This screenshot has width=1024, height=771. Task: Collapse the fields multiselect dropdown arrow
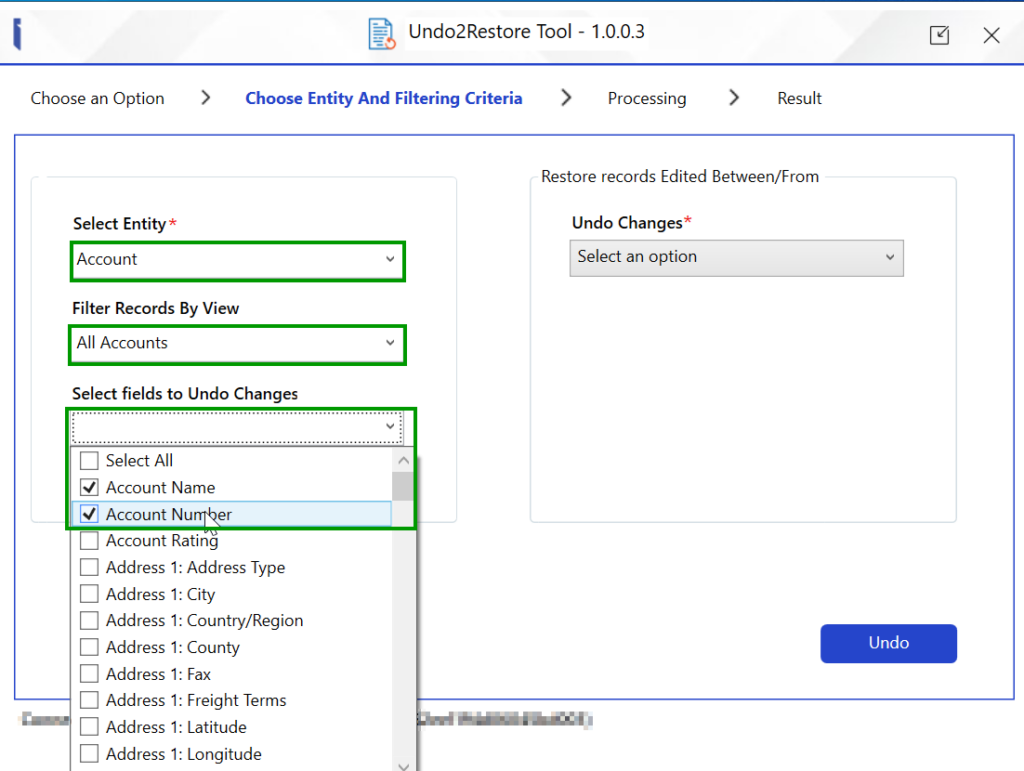tap(390, 426)
